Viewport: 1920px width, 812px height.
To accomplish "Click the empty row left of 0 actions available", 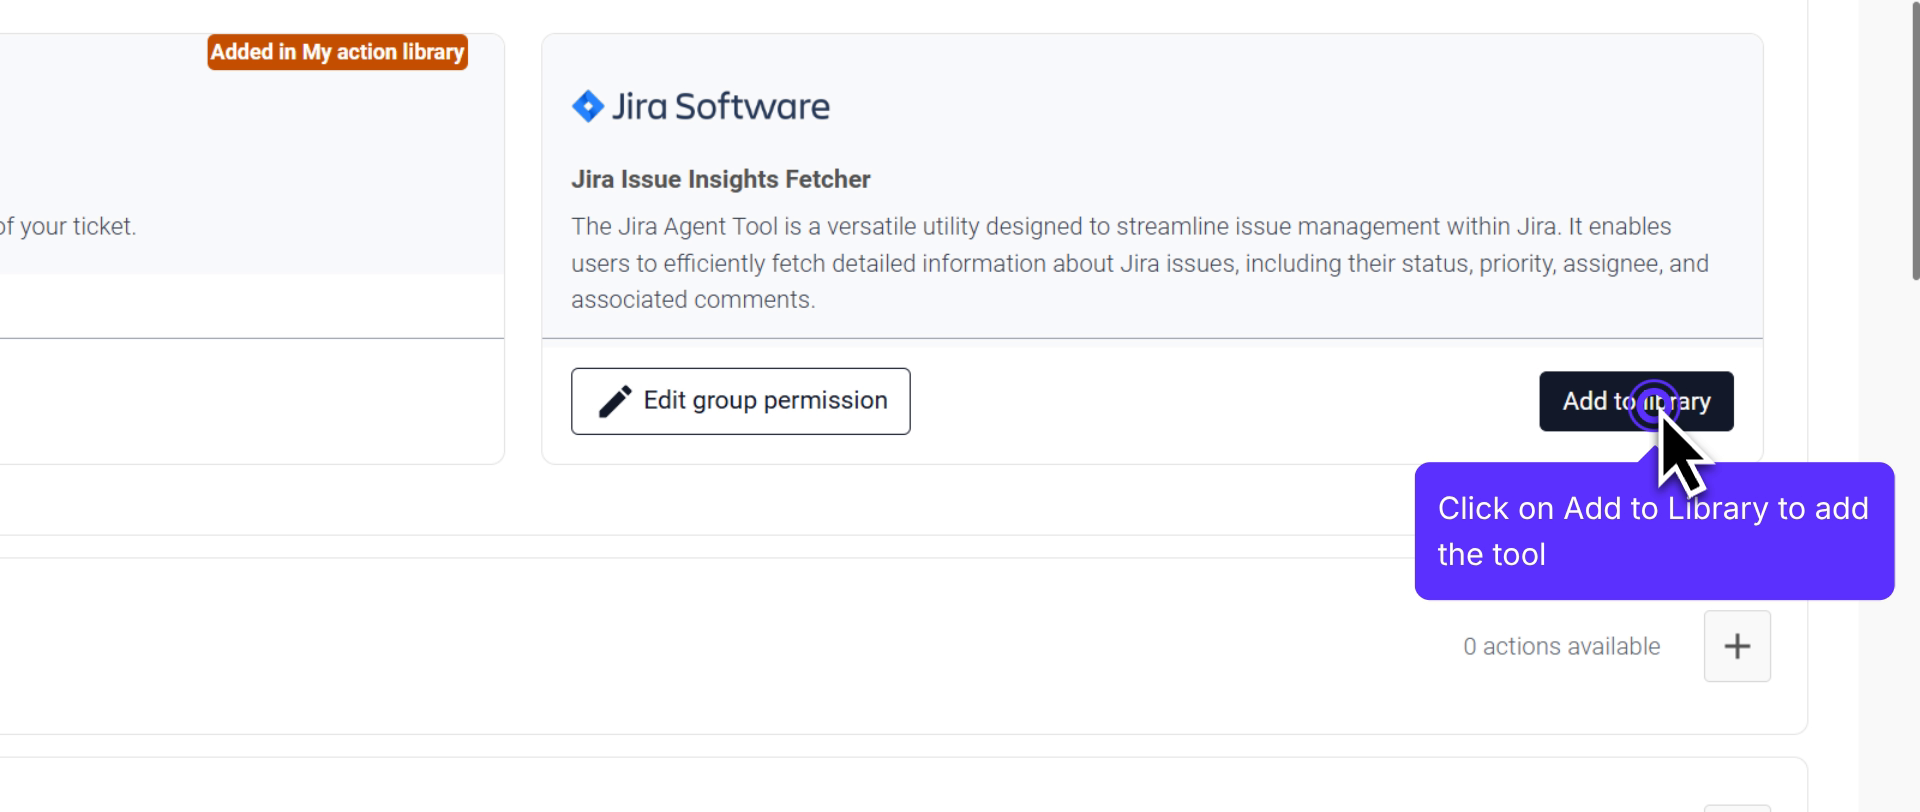I will click(700, 647).
